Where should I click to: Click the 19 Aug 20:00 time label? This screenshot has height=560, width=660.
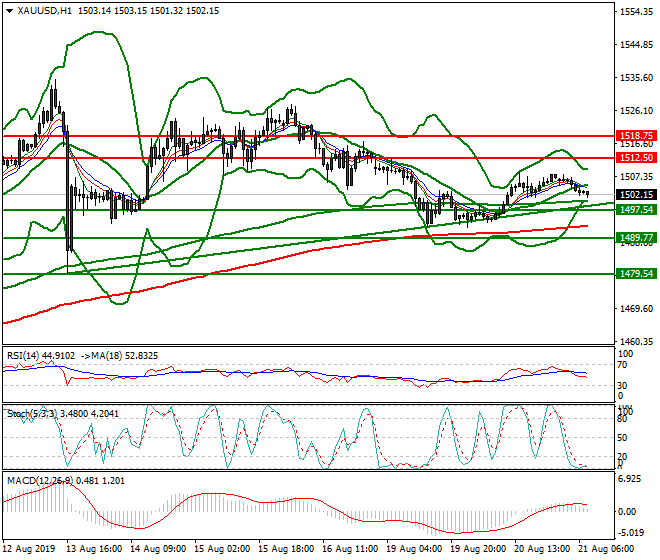click(x=478, y=549)
